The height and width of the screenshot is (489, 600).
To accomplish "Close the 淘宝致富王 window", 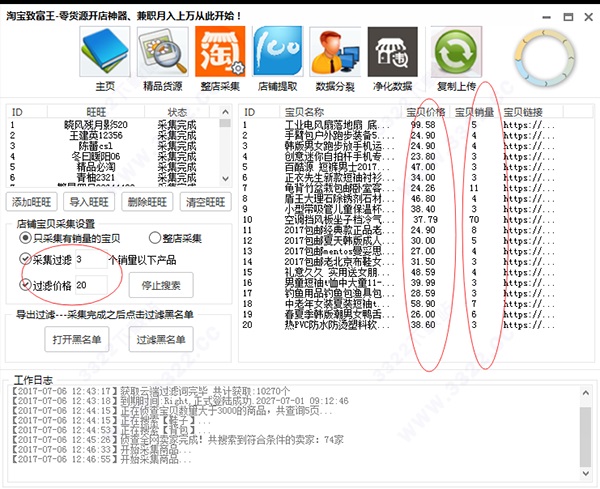I will 589,17.
